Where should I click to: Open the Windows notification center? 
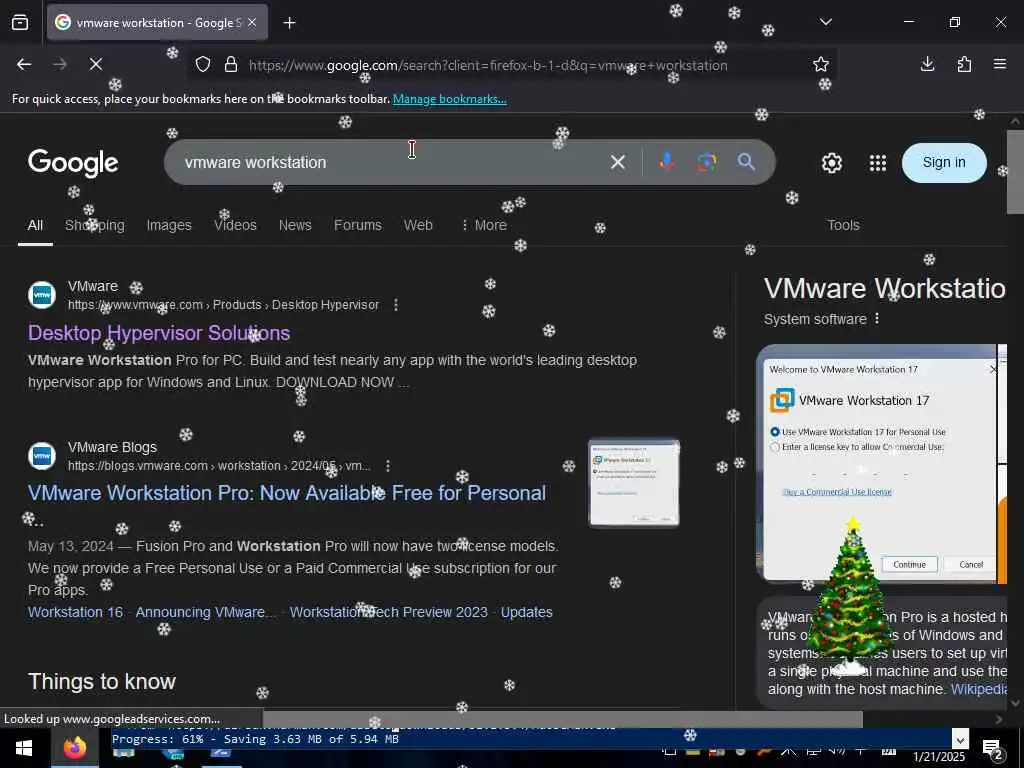(993, 750)
